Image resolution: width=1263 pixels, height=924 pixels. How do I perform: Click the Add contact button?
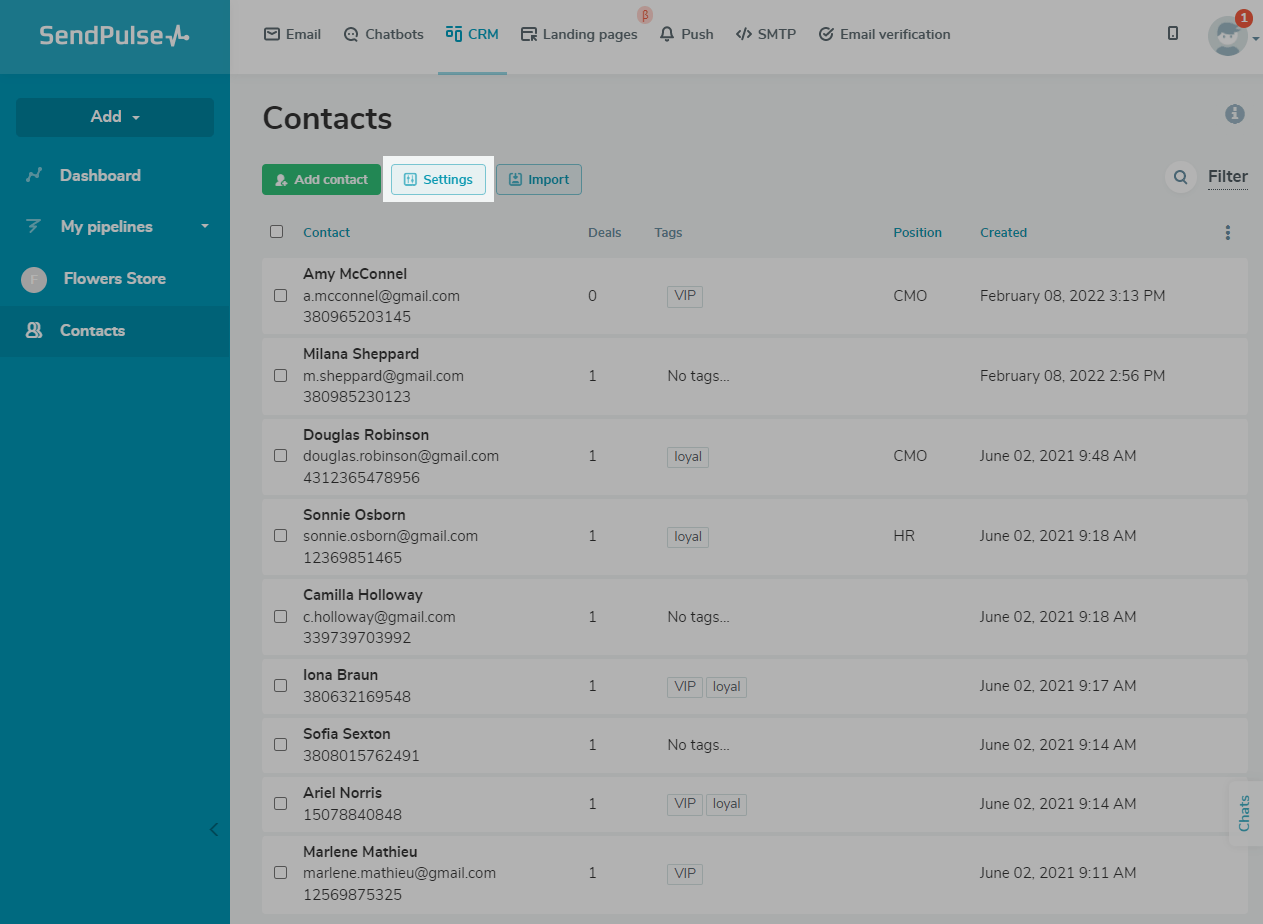pyautogui.click(x=321, y=180)
